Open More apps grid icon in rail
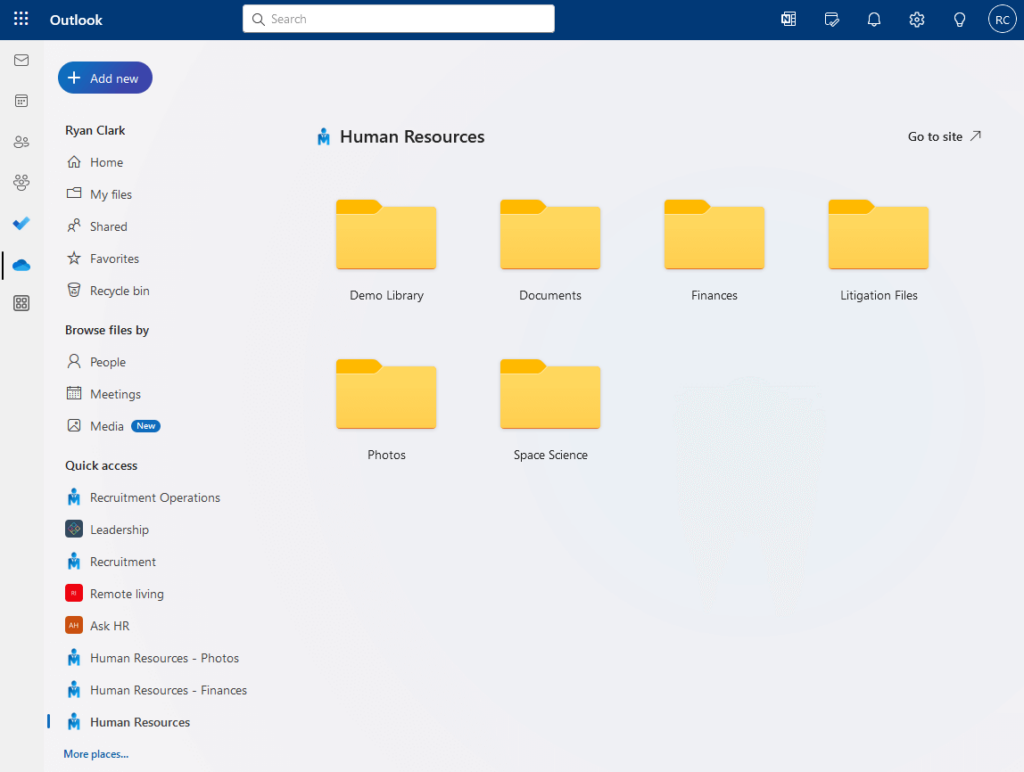This screenshot has width=1024, height=772. (x=22, y=303)
